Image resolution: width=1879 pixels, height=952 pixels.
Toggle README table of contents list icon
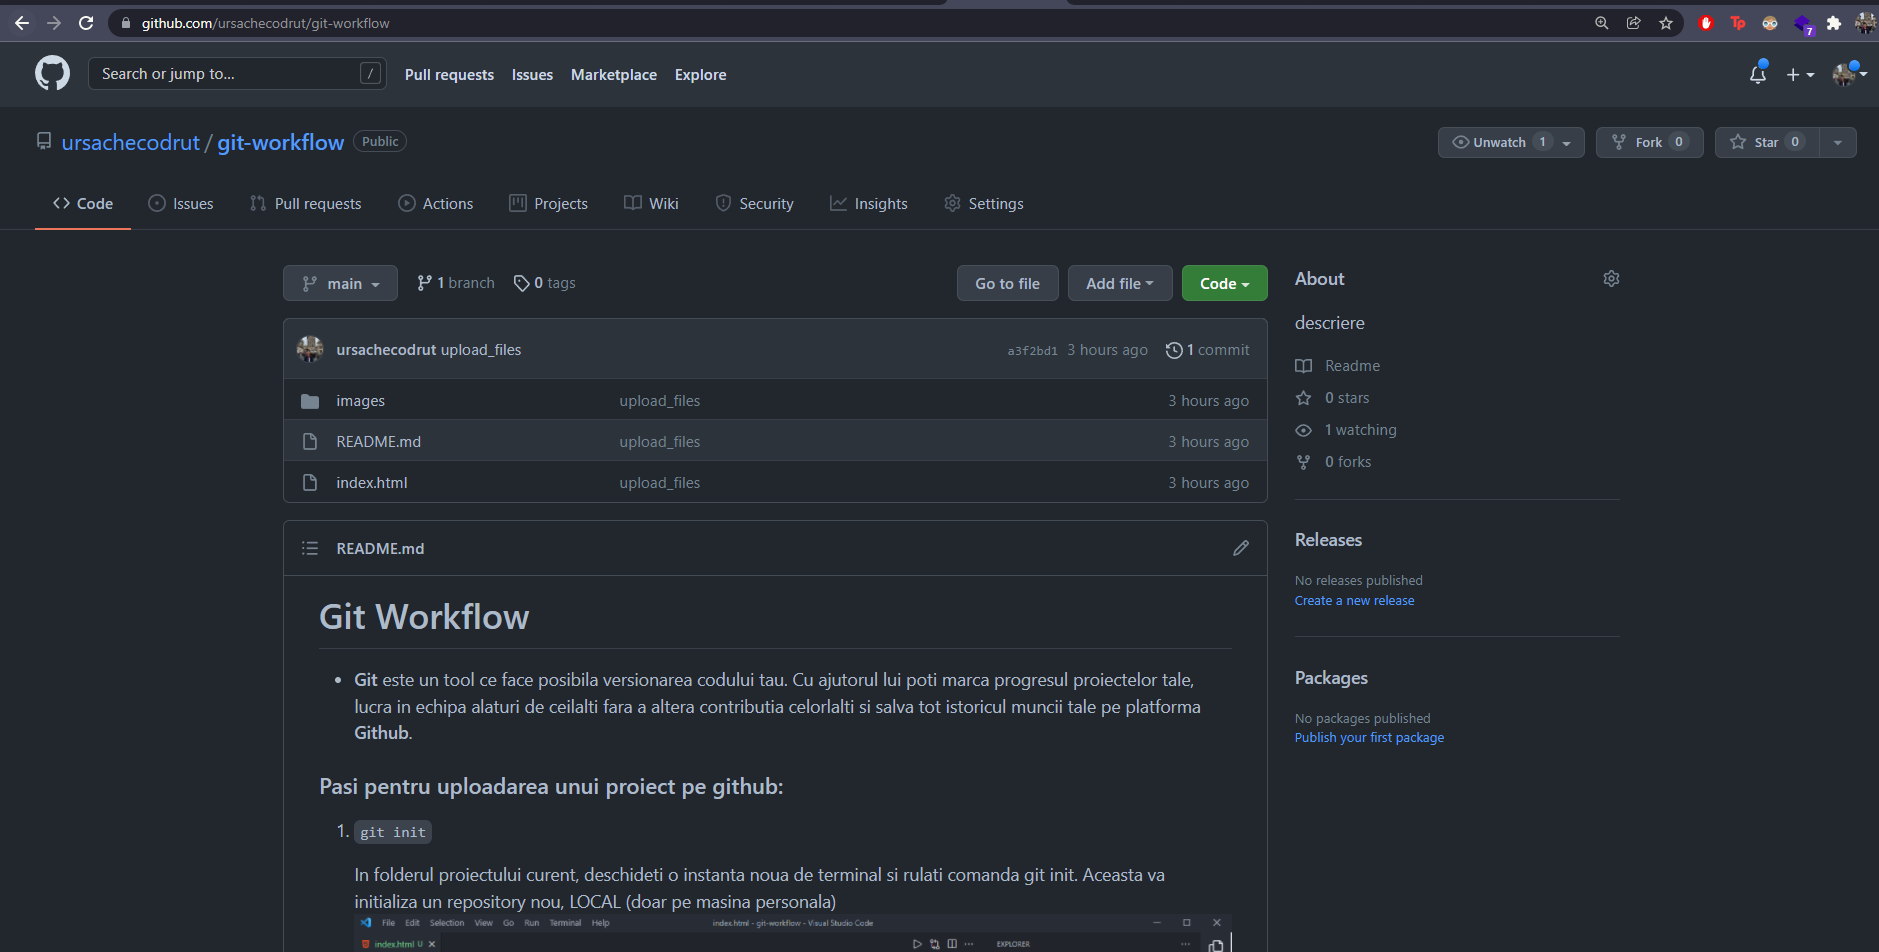pyautogui.click(x=310, y=548)
